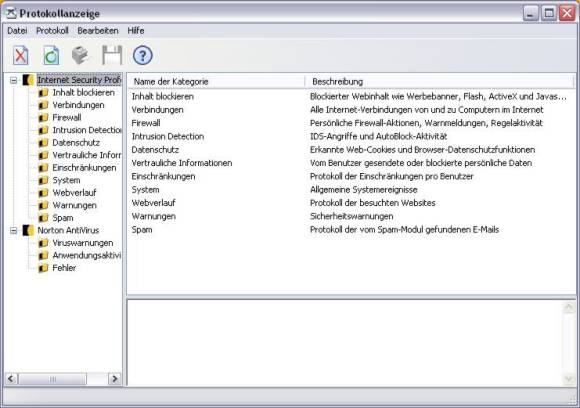Click the horizontal scrollbar thumb under the tree
Image resolution: width=580 pixels, height=408 pixels.
tap(52, 379)
